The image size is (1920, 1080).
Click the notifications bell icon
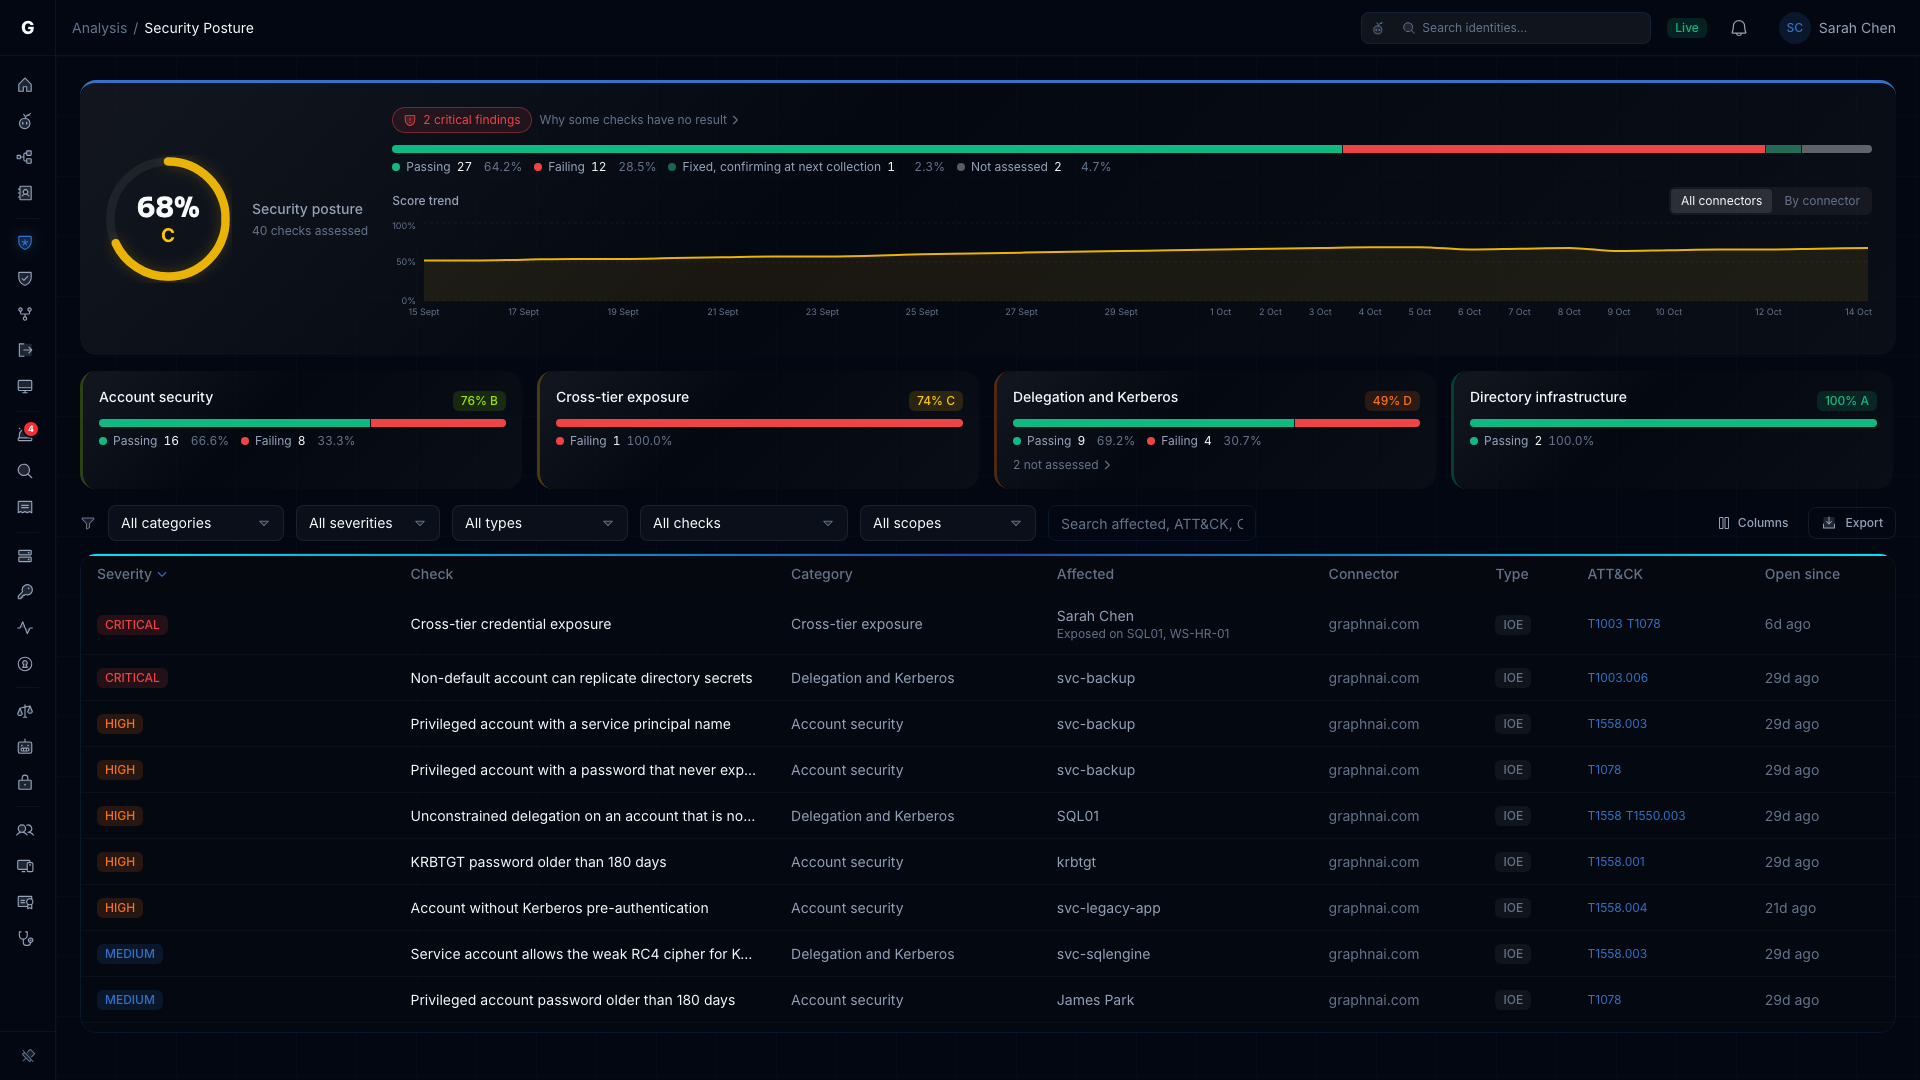tap(1739, 28)
